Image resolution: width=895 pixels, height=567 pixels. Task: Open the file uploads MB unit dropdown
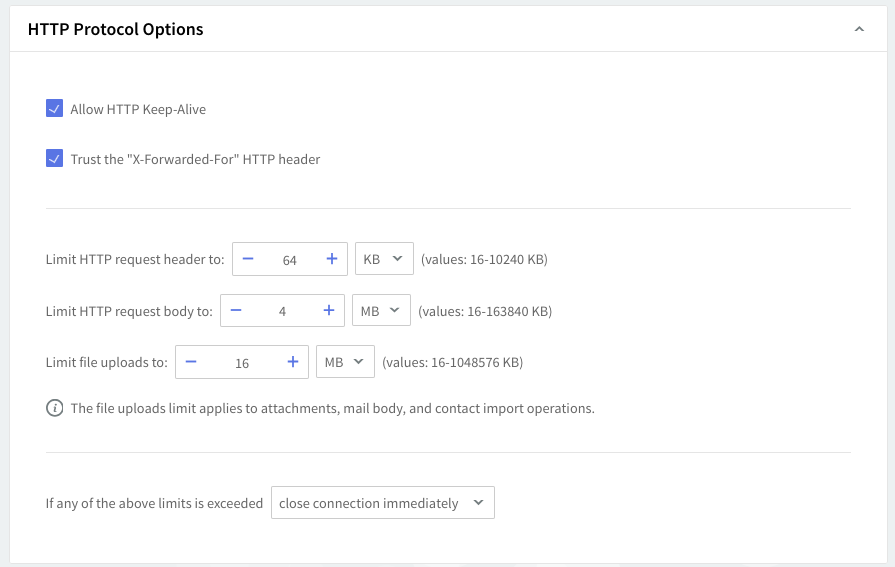(345, 362)
